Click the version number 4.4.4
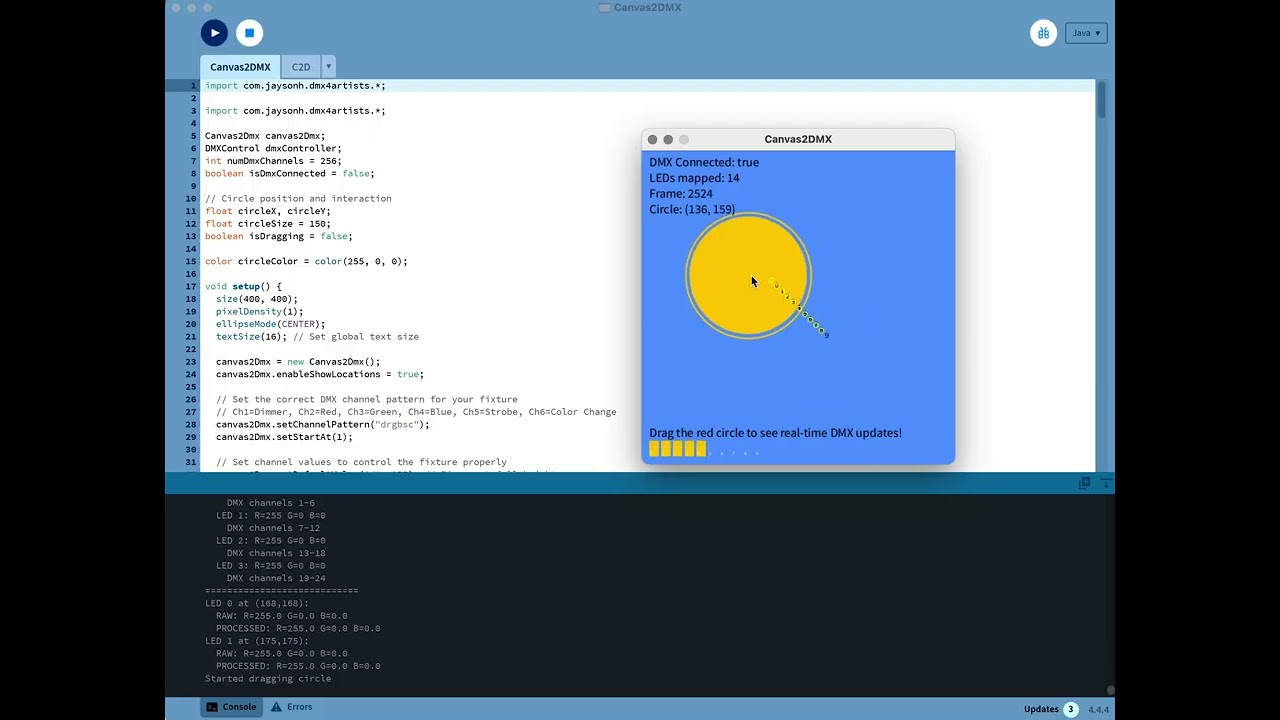The height and width of the screenshot is (720, 1280). (1098, 710)
